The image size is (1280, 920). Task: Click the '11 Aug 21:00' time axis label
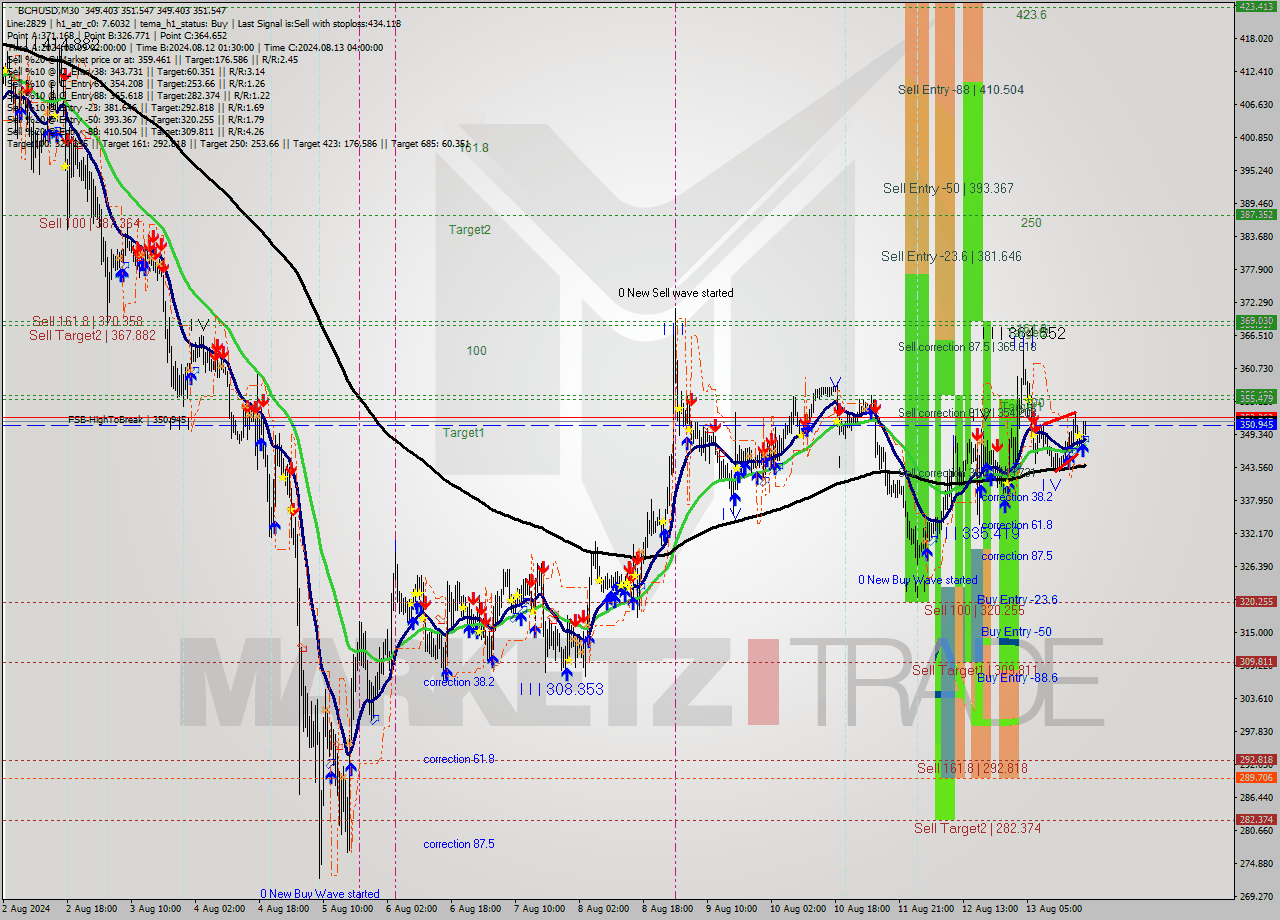click(x=927, y=909)
